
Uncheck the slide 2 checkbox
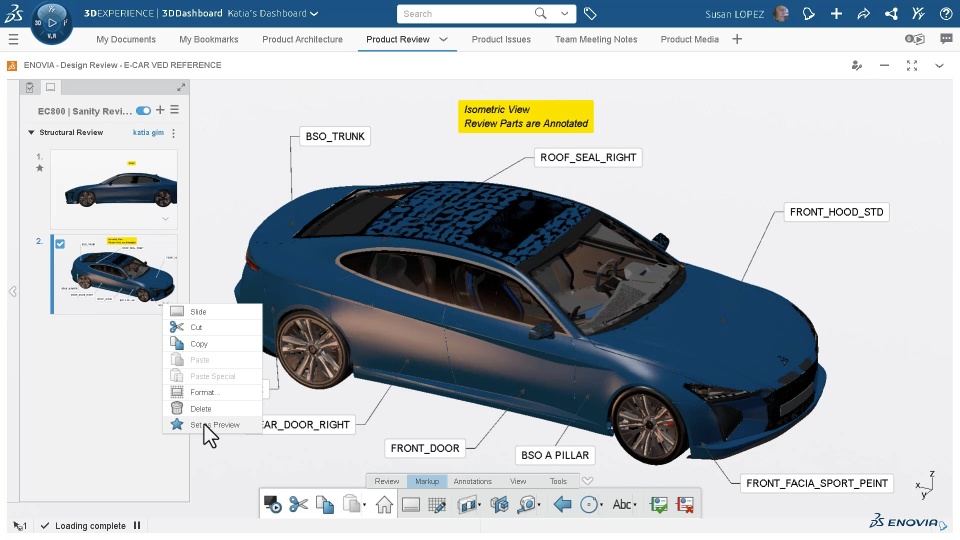[60, 244]
